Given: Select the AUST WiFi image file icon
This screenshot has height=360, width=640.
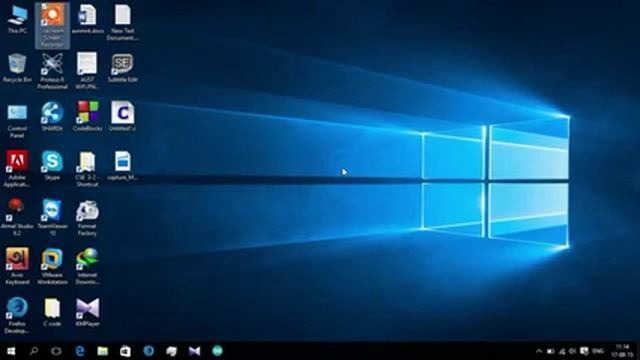Looking at the screenshot, I should 87,71.
